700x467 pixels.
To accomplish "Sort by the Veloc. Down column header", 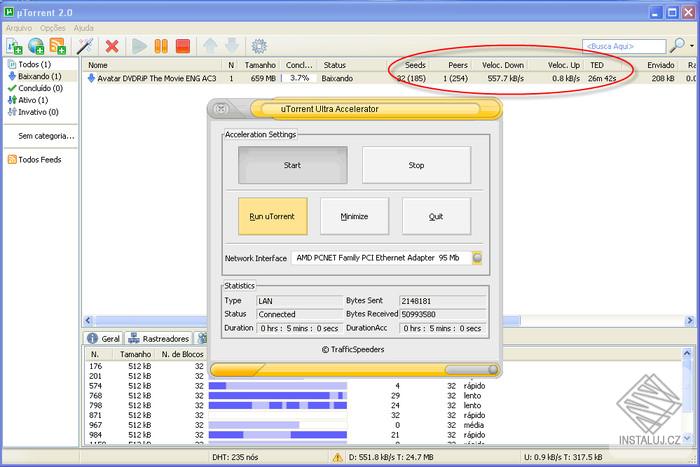I will coord(503,65).
